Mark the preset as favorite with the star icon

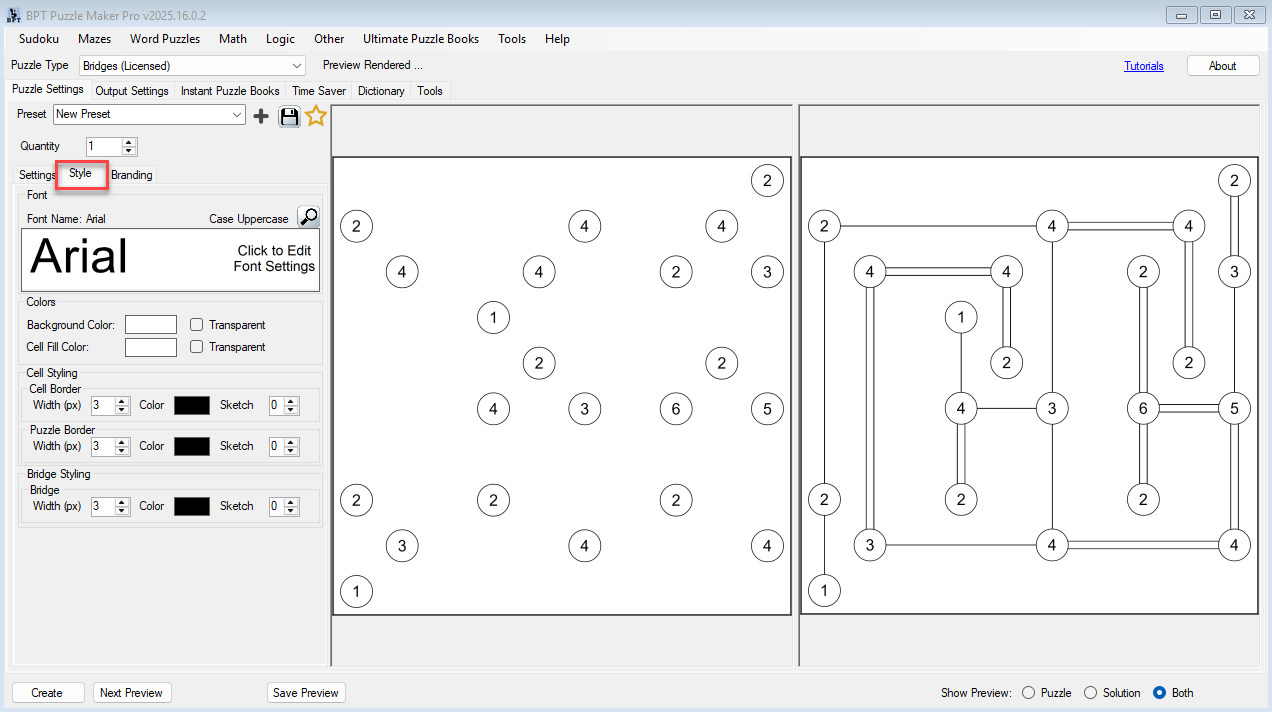click(316, 115)
